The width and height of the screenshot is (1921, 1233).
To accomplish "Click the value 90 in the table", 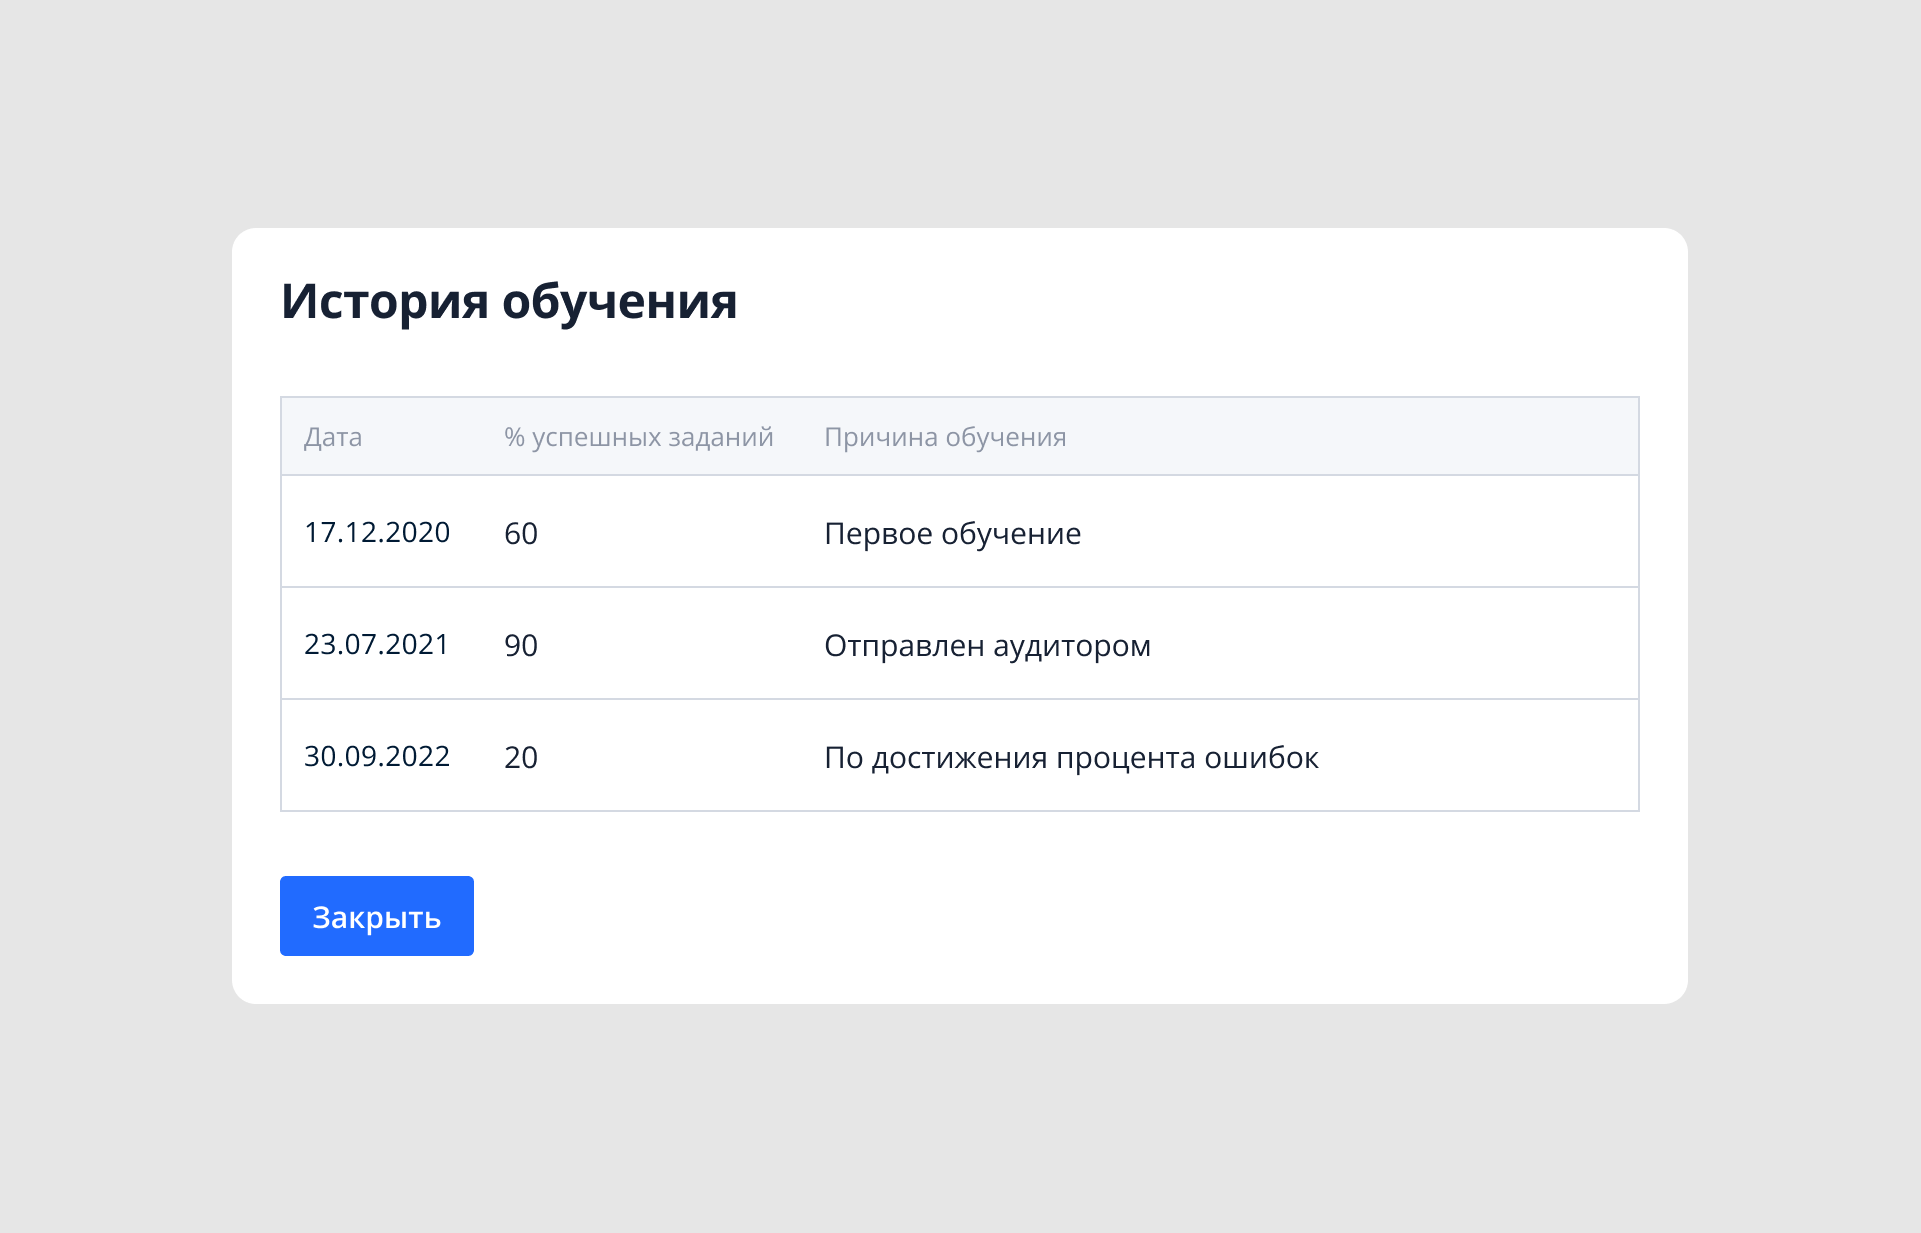I will pos(521,645).
